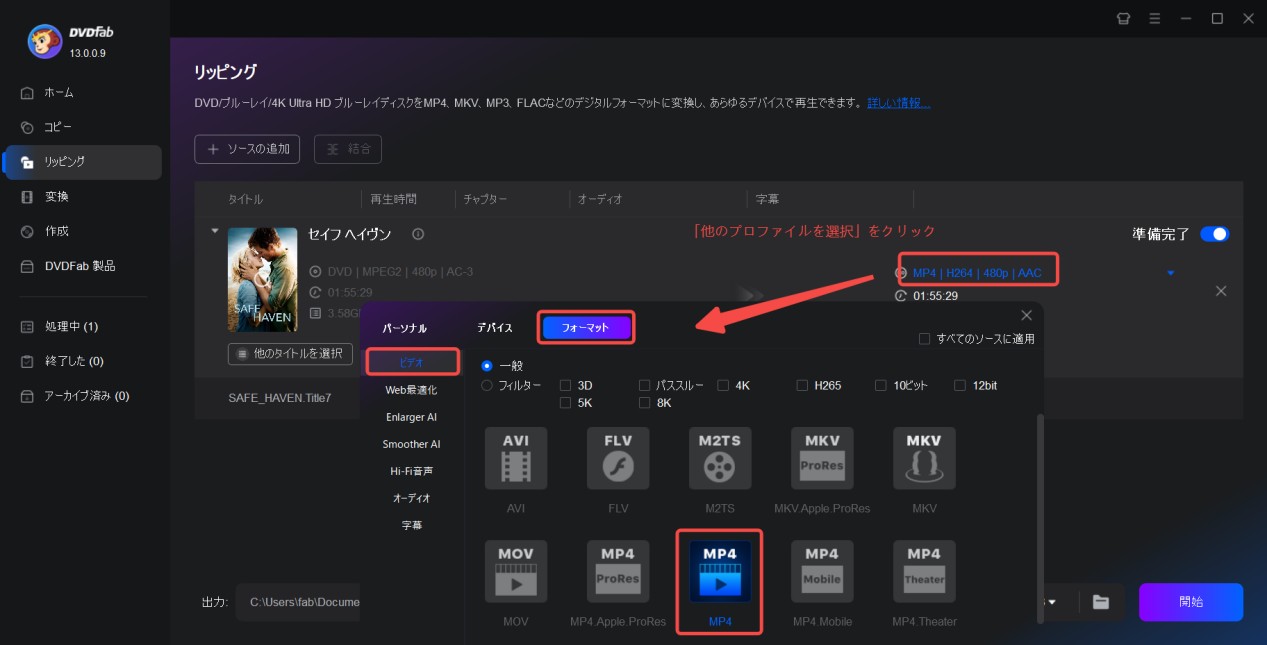Open the 他のタイトルを選択 selector

point(290,353)
